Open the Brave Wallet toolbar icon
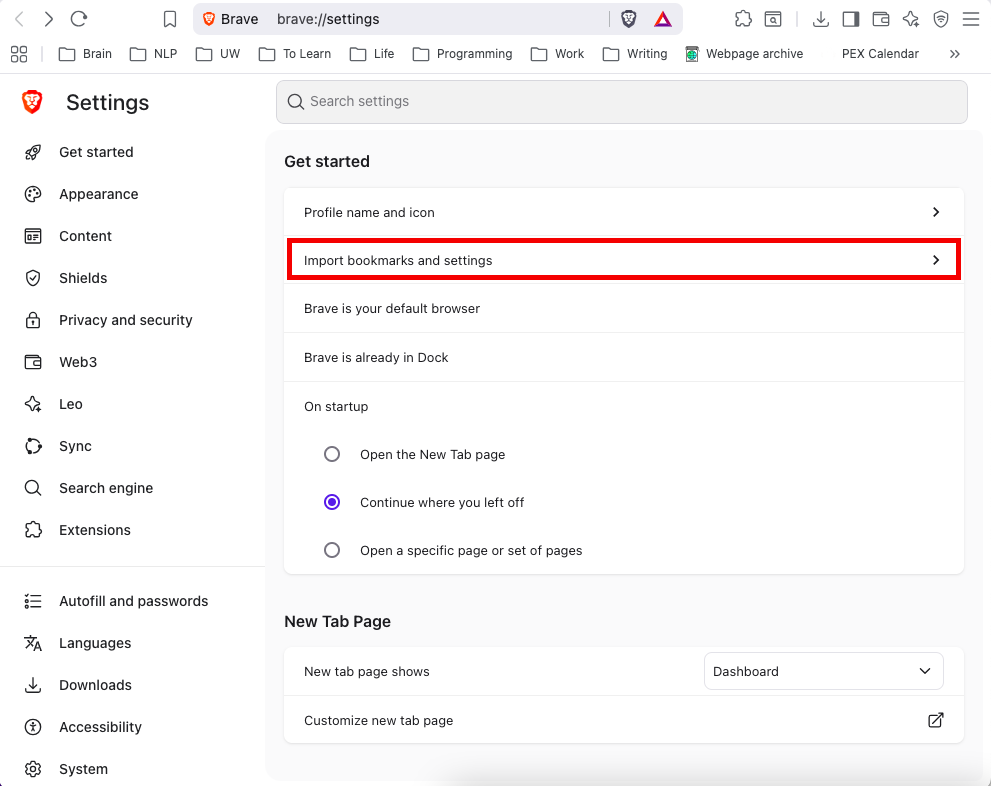 pyautogui.click(x=880, y=19)
